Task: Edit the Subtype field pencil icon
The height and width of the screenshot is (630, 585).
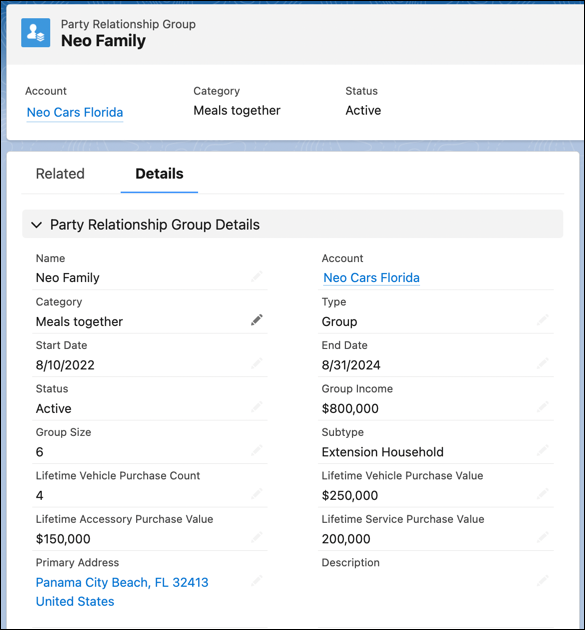Action: (x=542, y=450)
